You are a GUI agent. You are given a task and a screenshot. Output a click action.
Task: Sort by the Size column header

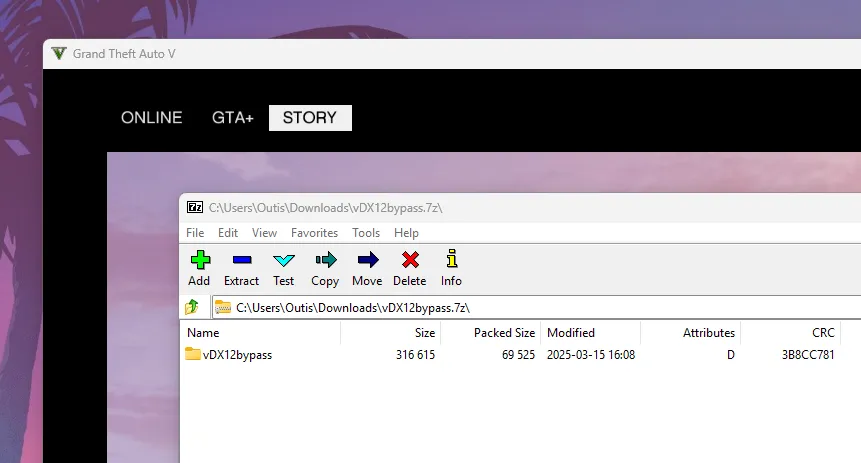pos(390,333)
